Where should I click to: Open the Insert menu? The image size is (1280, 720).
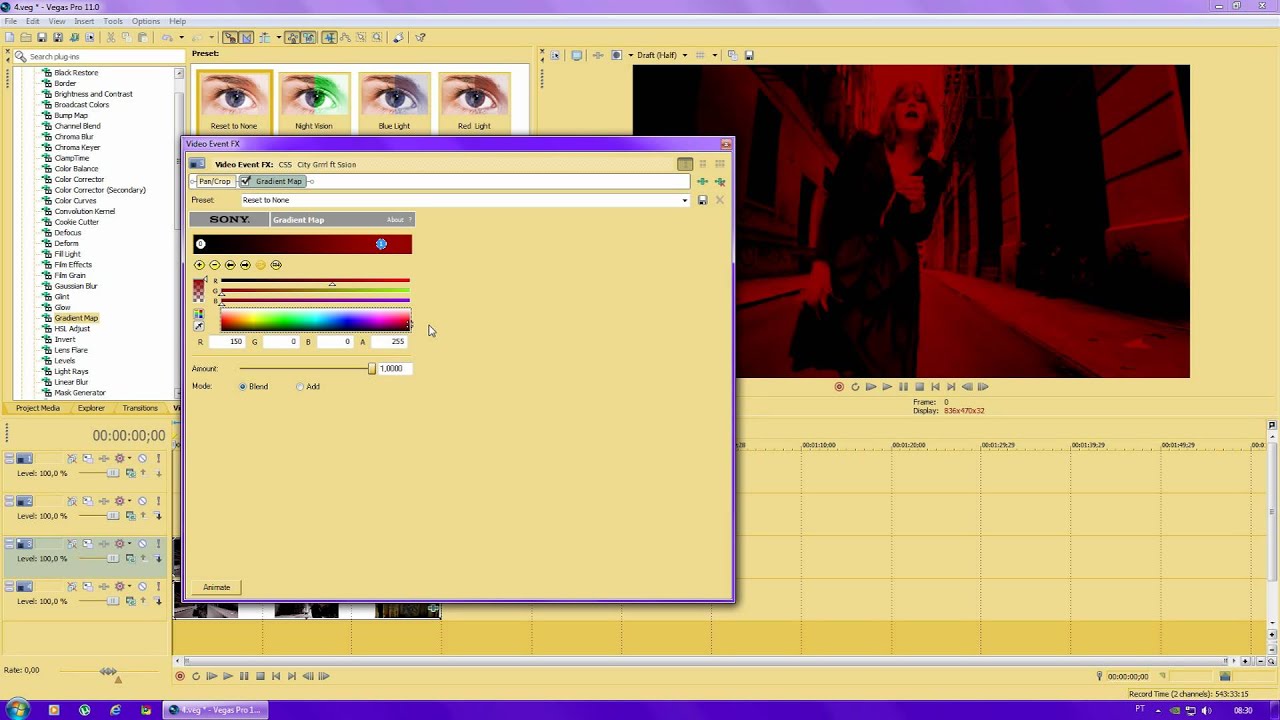(x=84, y=21)
